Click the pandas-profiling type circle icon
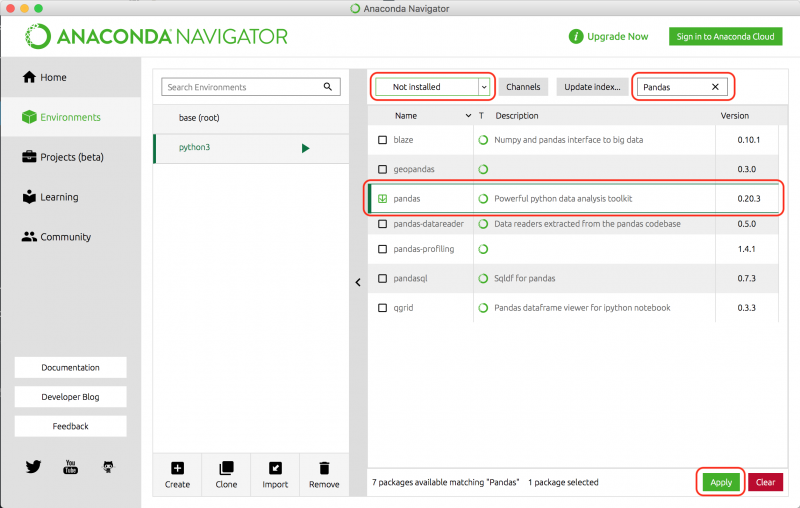 pyautogui.click(x=483, y=249)
